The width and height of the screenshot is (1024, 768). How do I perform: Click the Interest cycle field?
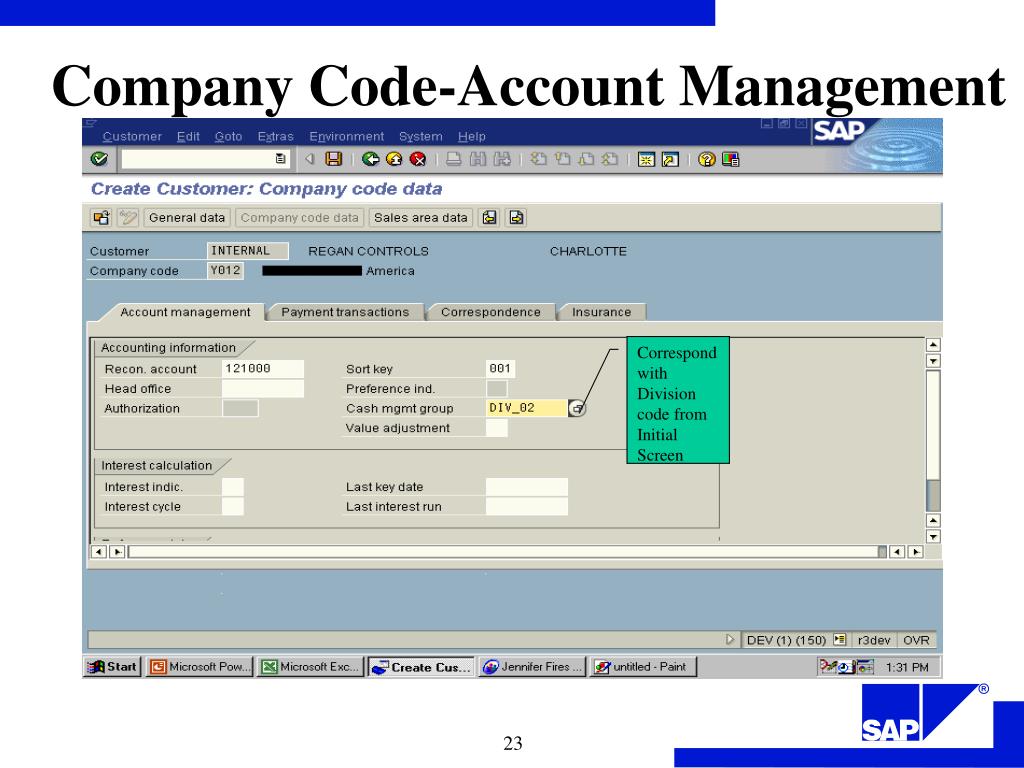232,506
